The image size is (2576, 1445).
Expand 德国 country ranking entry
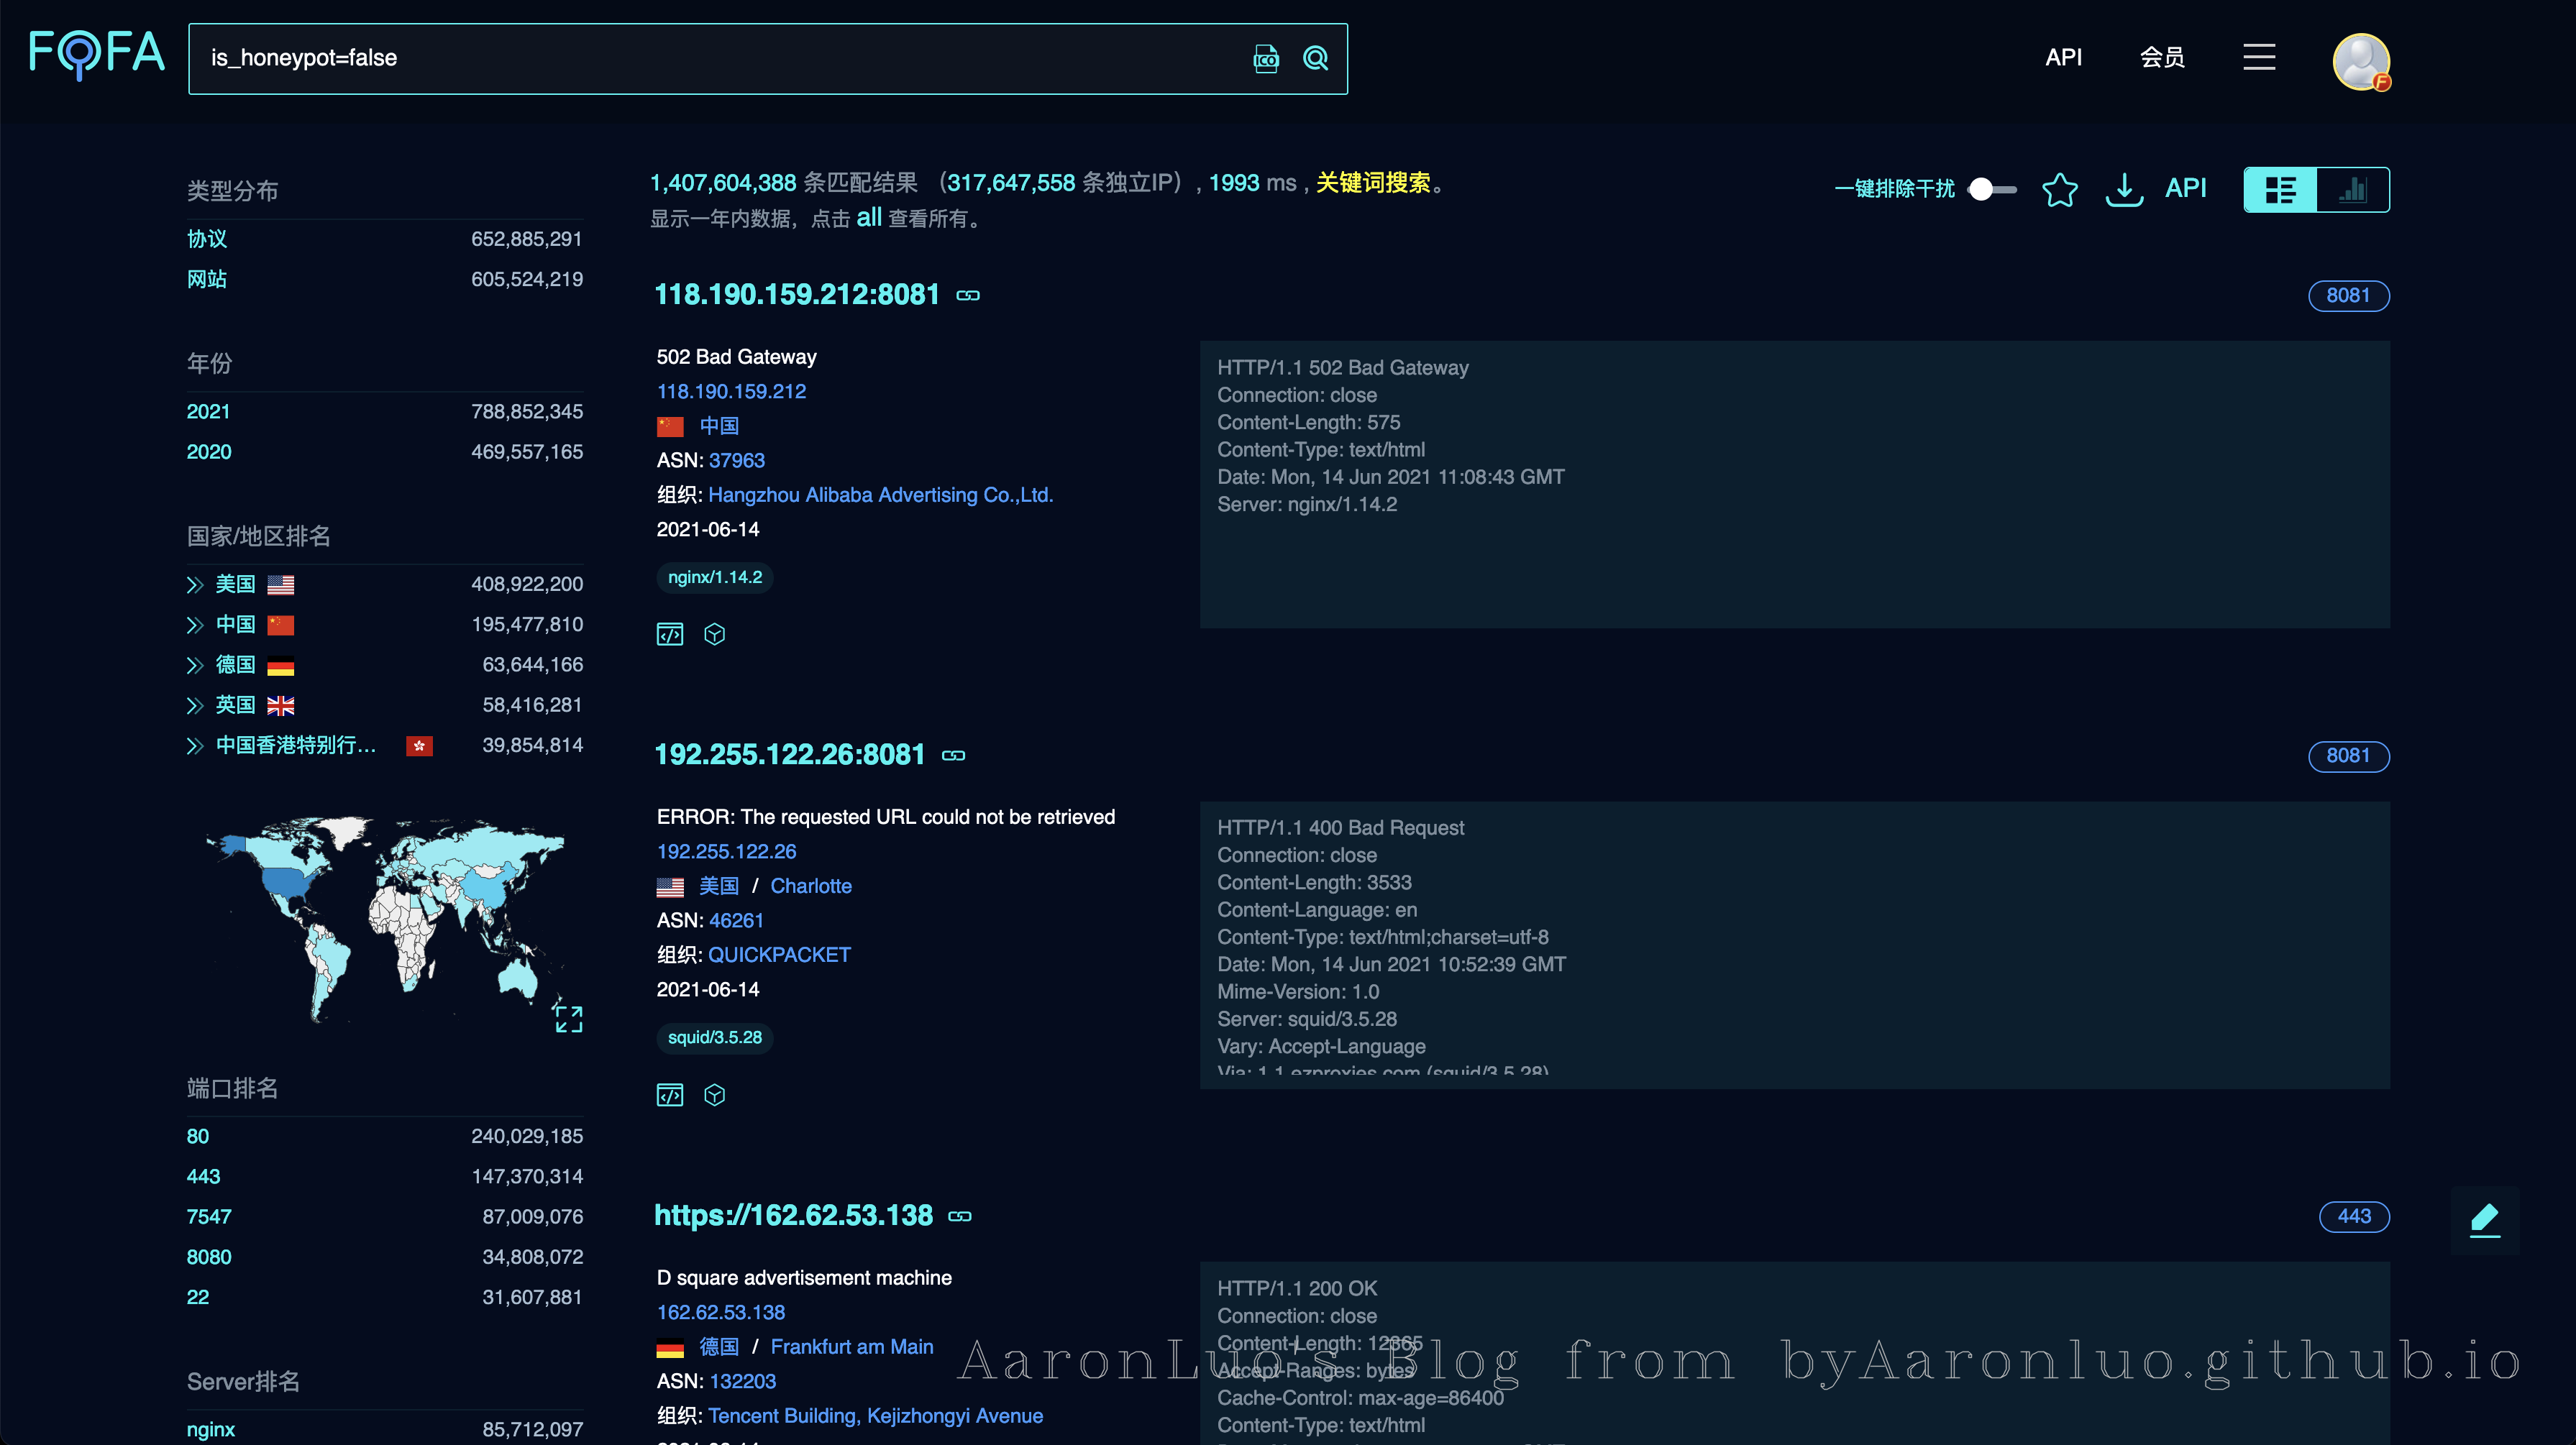[x=195, y=665]
